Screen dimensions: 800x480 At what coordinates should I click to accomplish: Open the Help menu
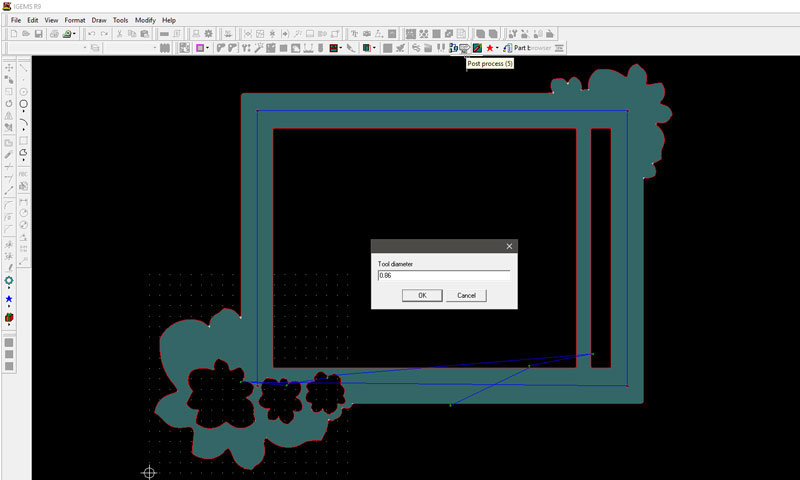[169, 20]
